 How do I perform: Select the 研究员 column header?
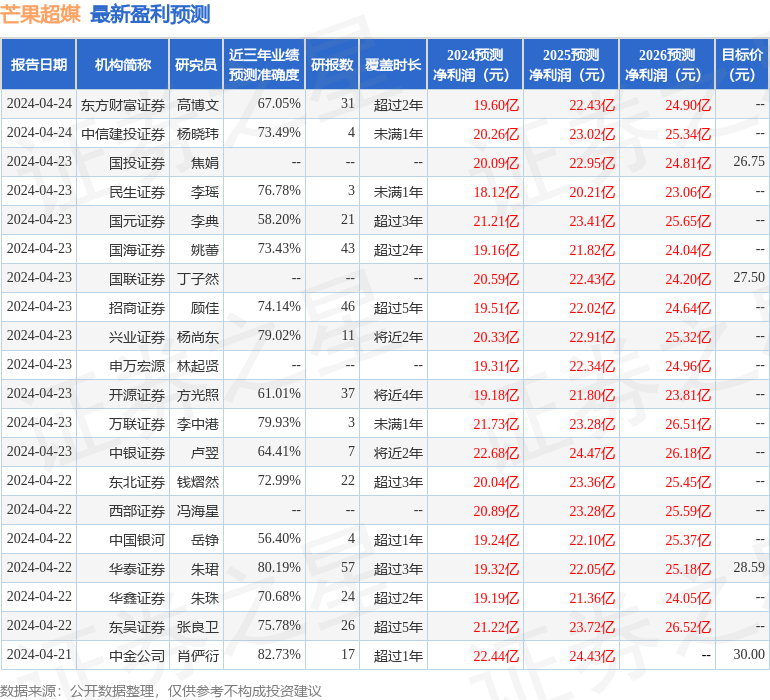pyautogui.click(x=196, y=64)
